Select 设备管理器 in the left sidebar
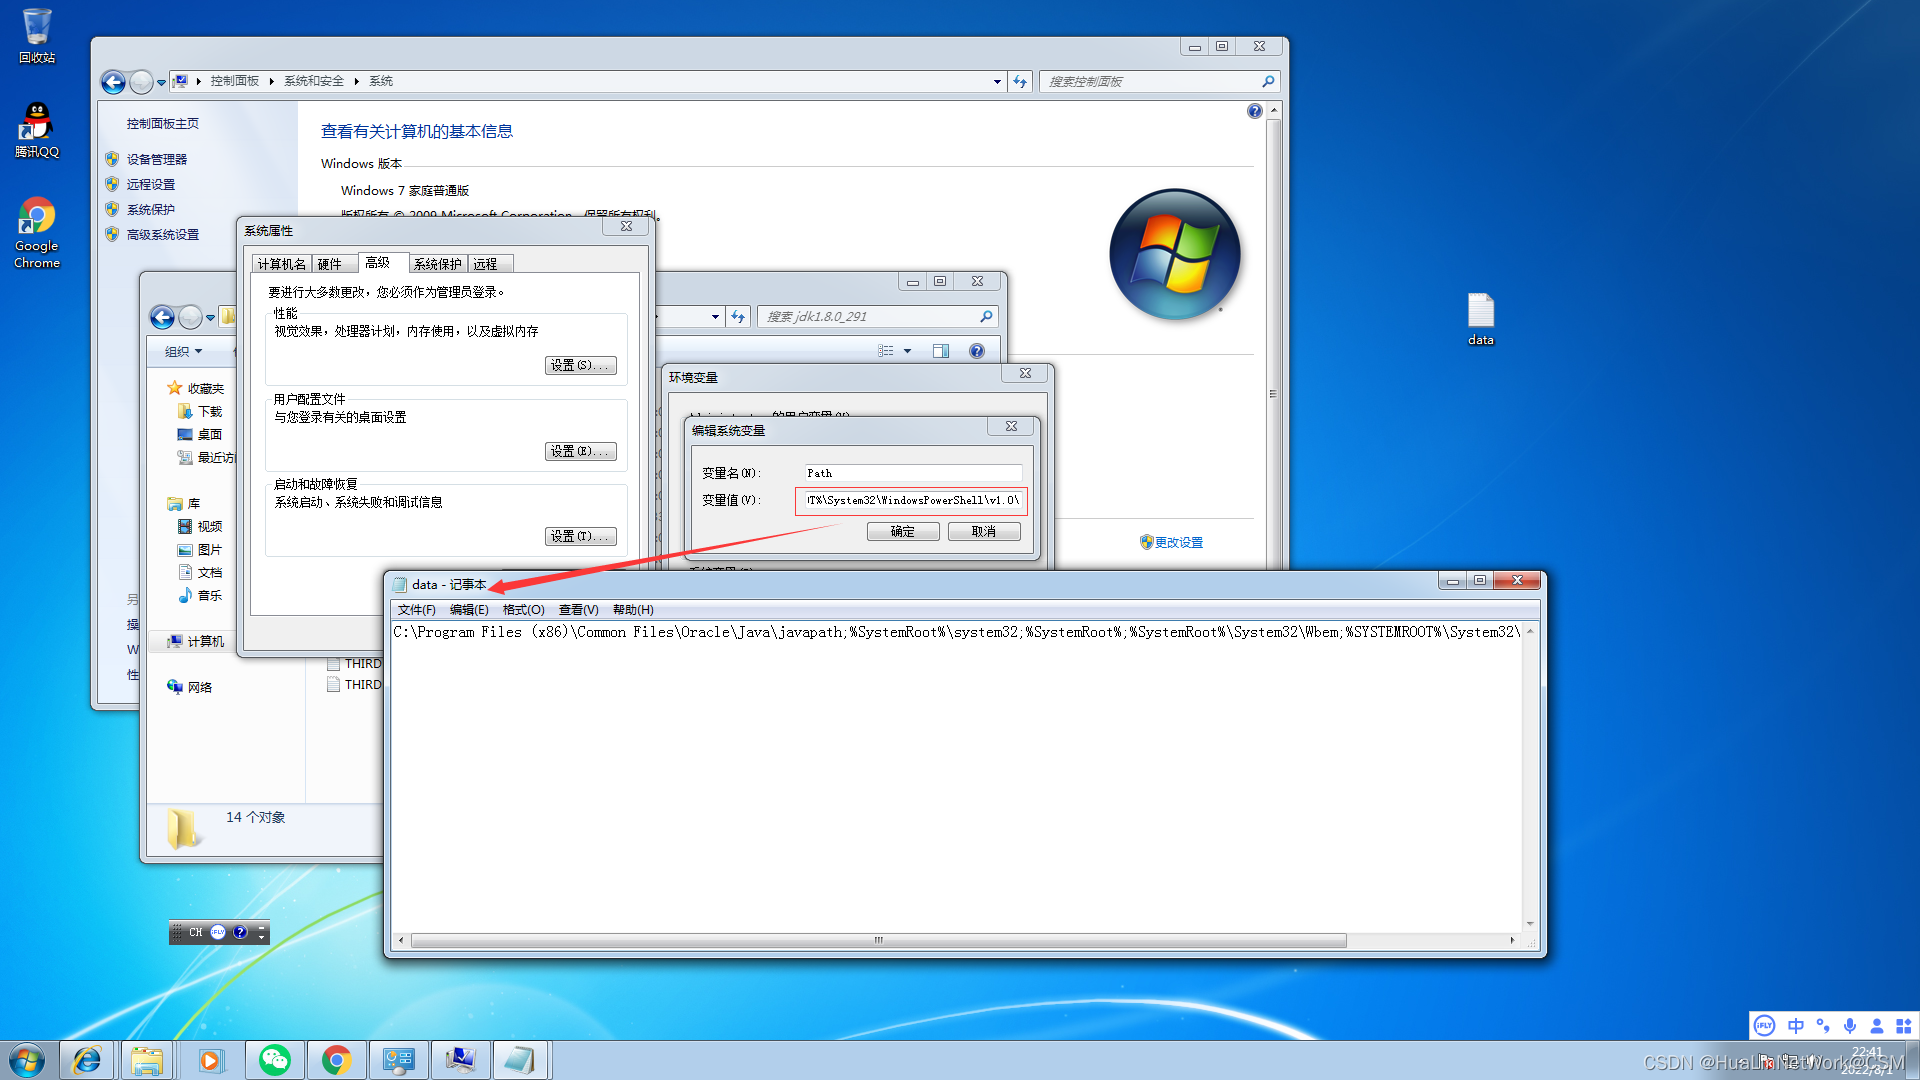The image size is (1920, 1080). tap(156, 159)
